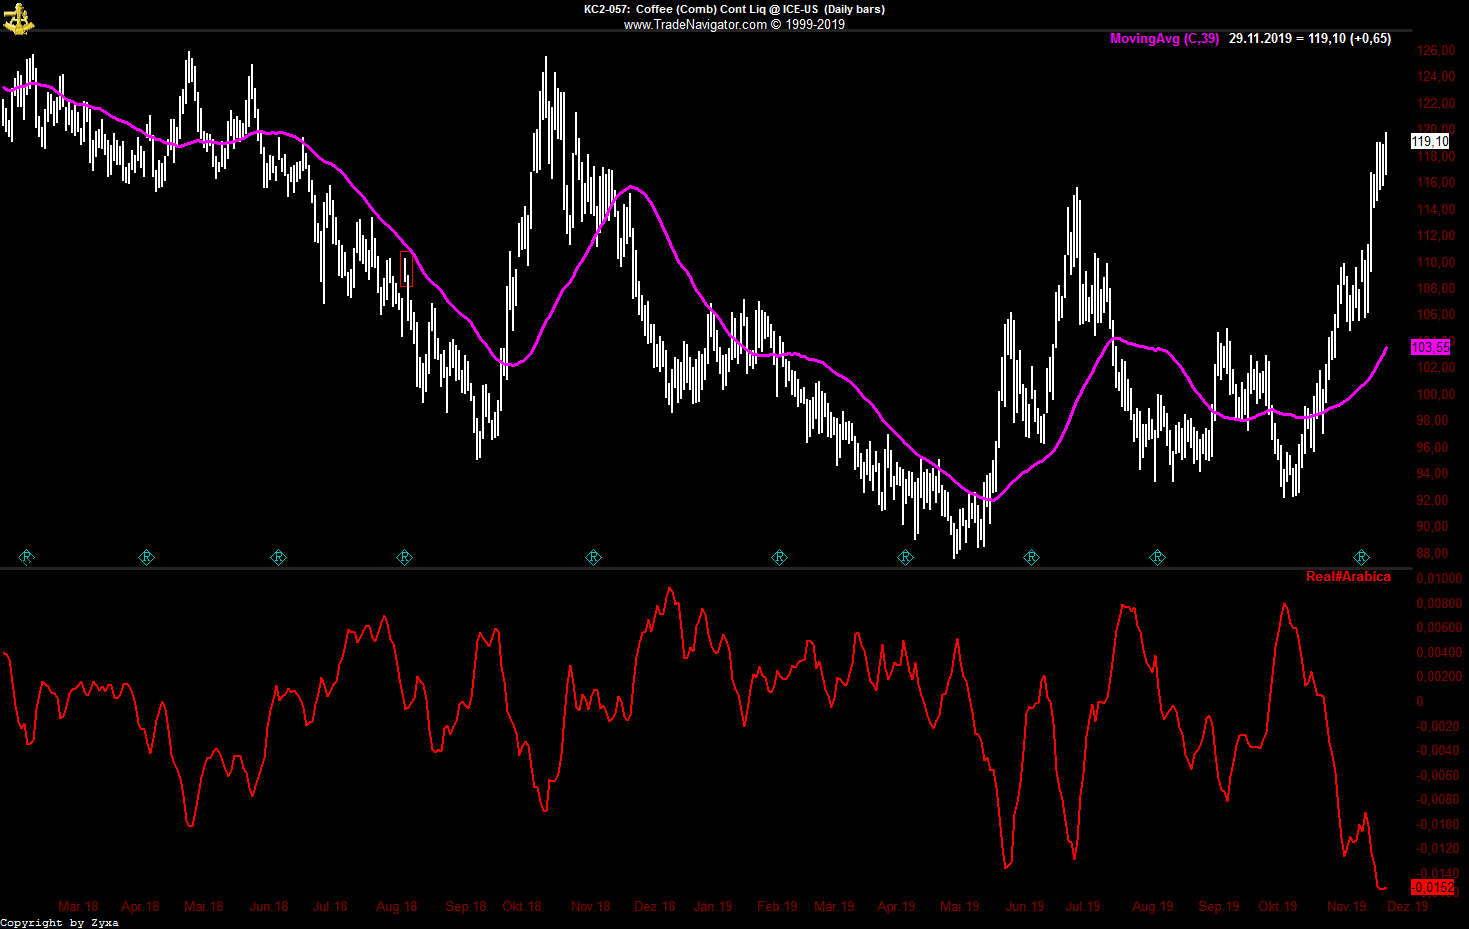The image size is (1469, 929).
Task: Click the Real#Arabica indicator label
Action: [1348, 577]
